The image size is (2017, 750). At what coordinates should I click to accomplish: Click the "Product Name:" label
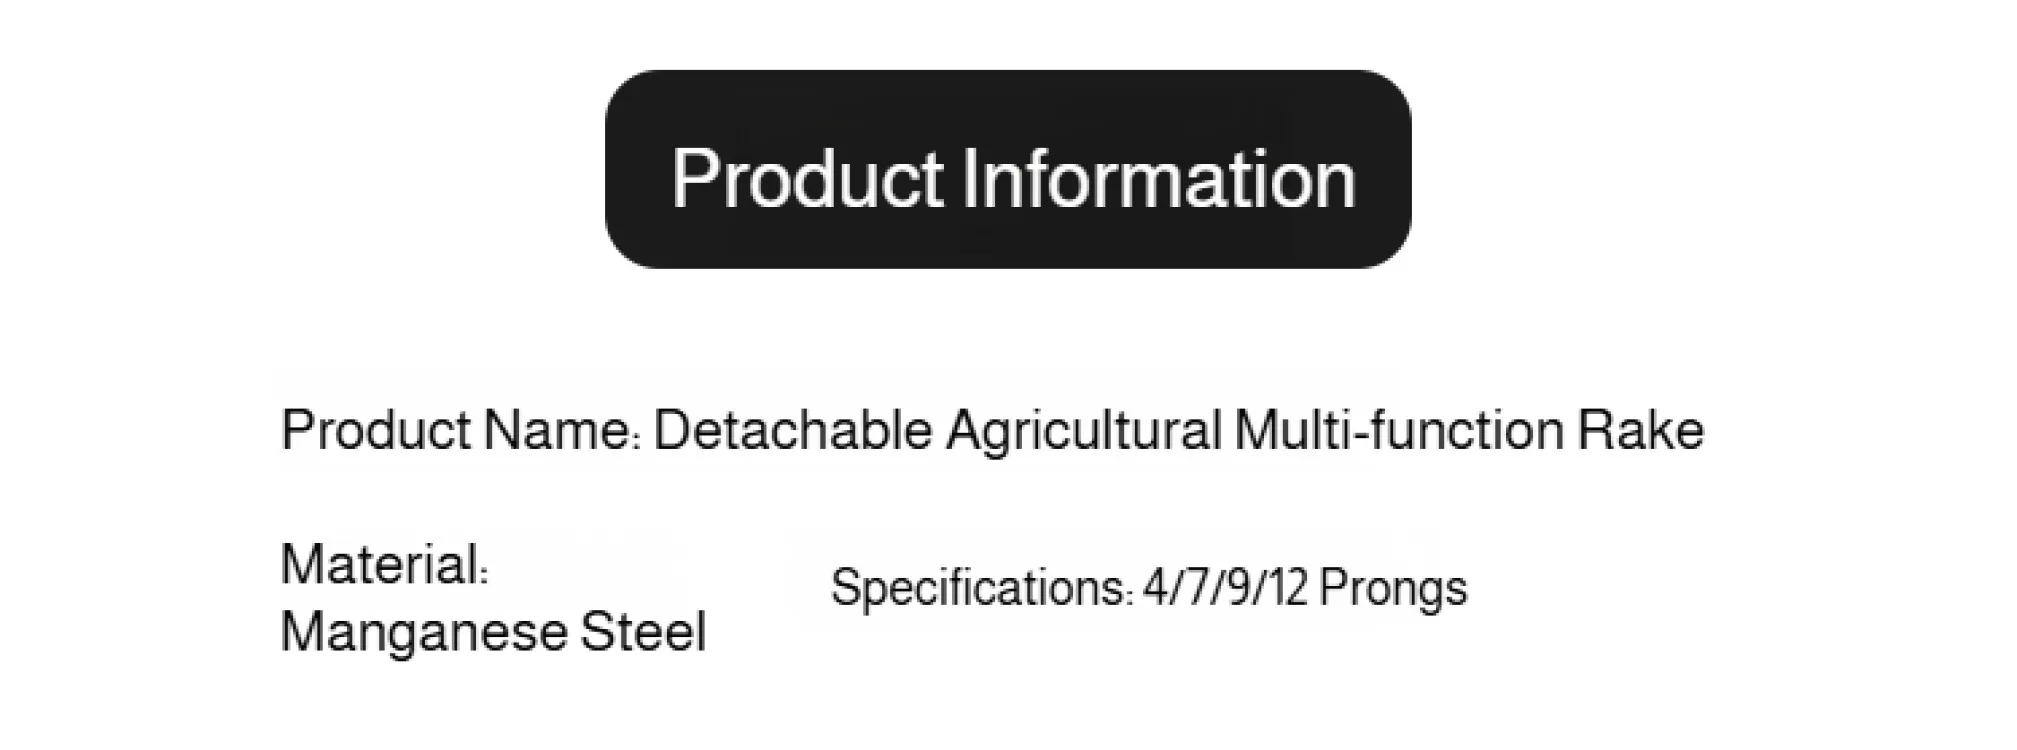[x=460, y=431]
